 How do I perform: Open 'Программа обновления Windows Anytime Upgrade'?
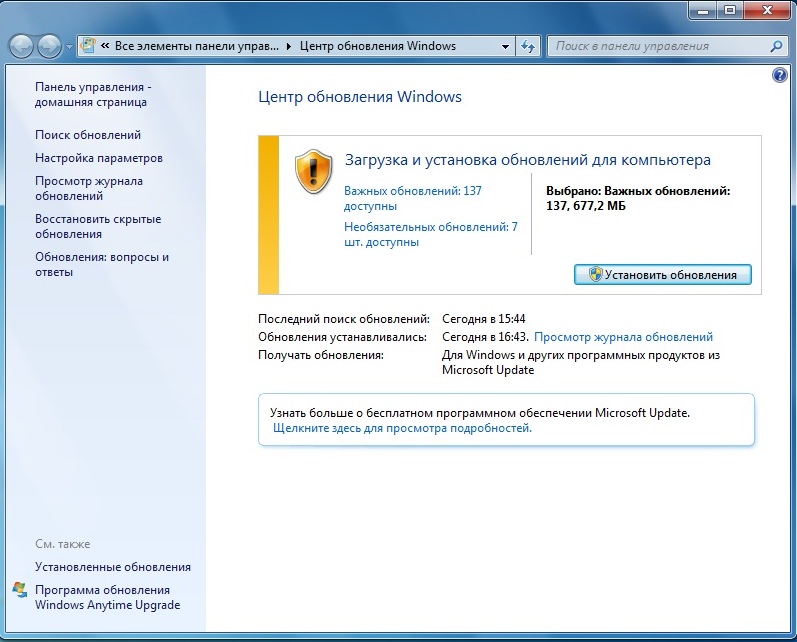107,597
